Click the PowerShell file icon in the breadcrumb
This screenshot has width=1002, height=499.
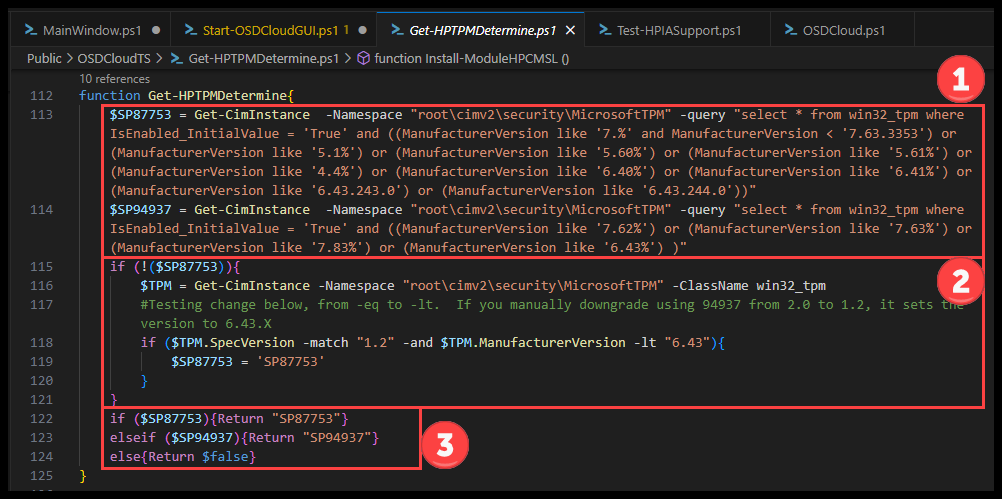coord(177,58)
